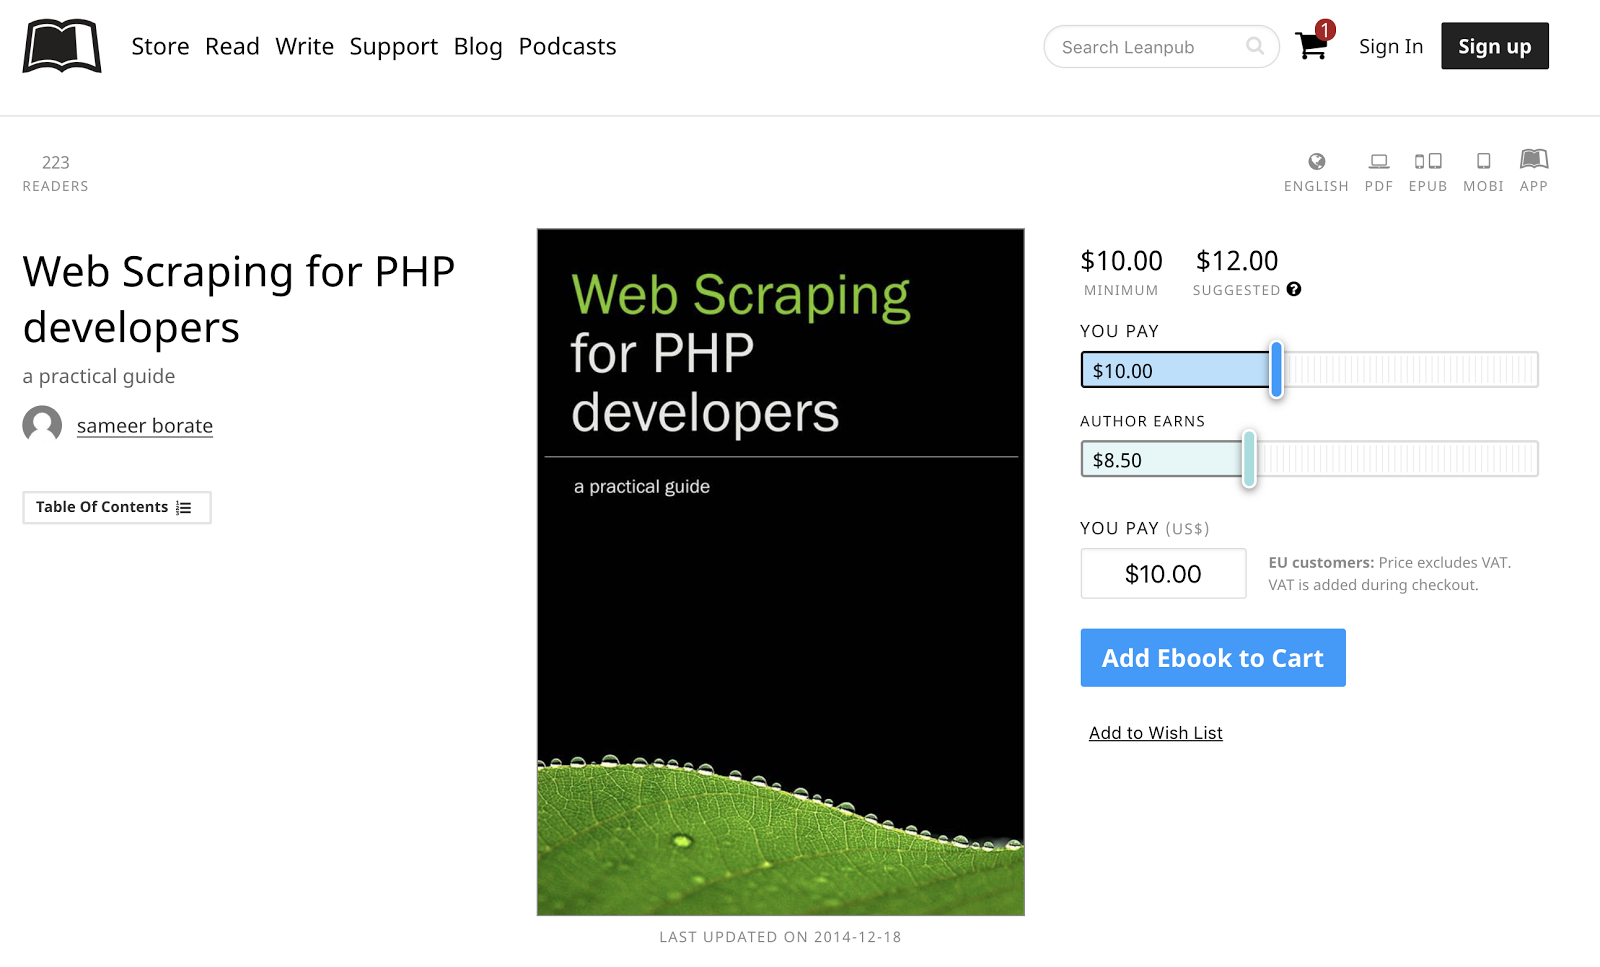Click Add Ebook to Cart
The width and height of the screenshot is (1600, 967).
click(x=1213, y=658)
